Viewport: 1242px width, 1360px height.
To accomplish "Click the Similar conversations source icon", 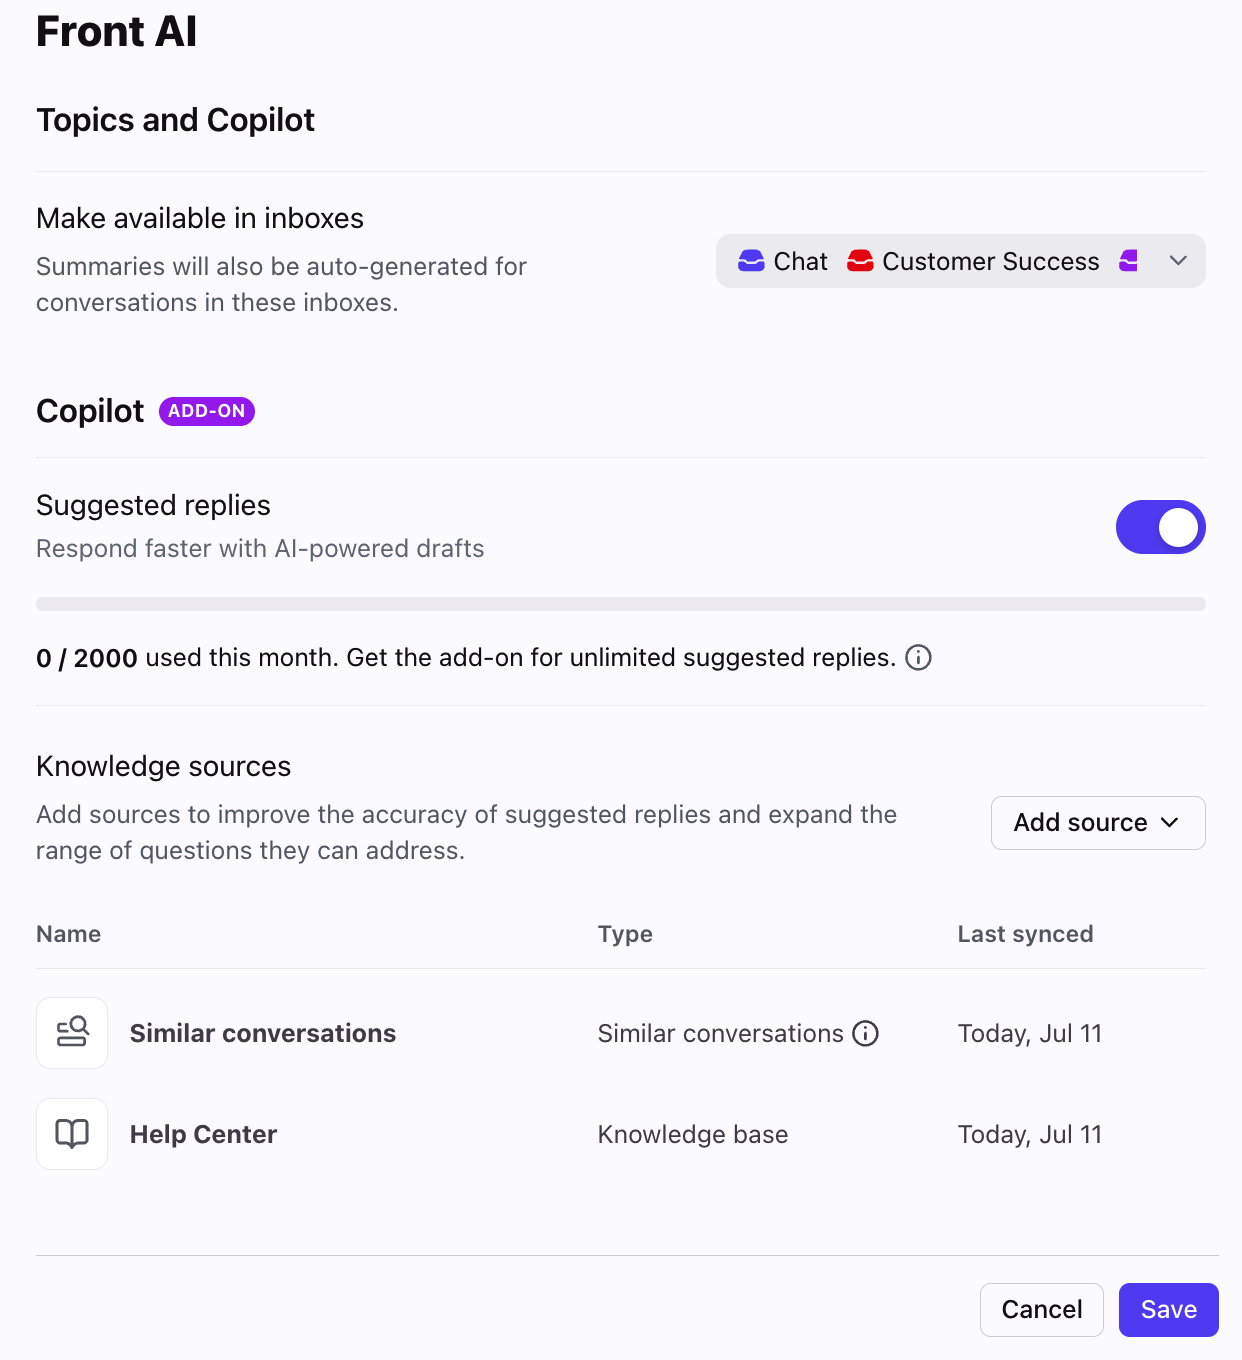I will [x=72, y=1033].
